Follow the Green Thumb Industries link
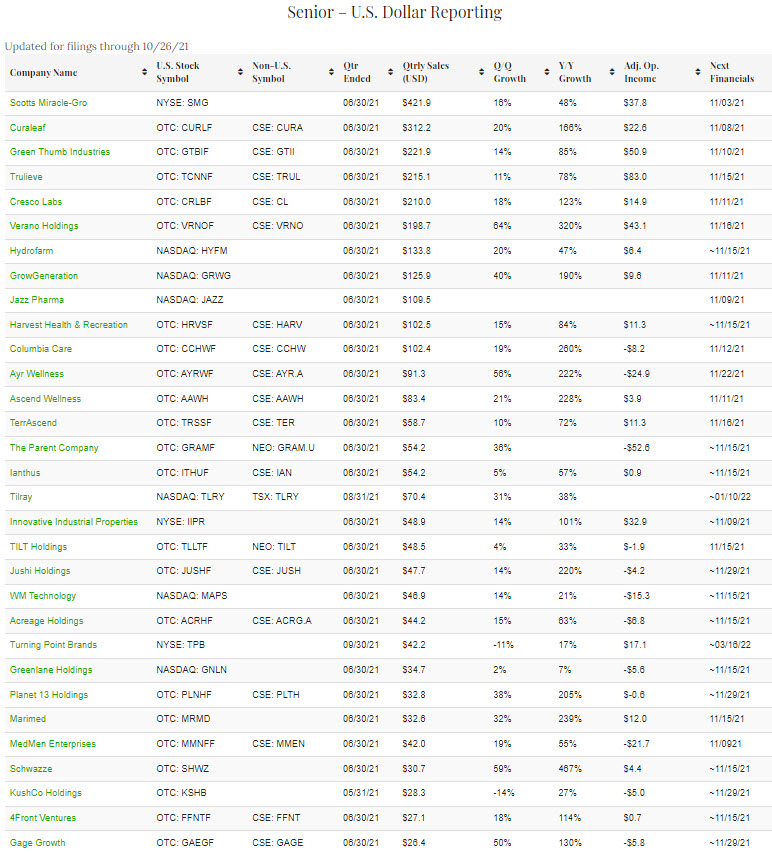The width and height of the screenshot is (772, 853). pos(60,152)
